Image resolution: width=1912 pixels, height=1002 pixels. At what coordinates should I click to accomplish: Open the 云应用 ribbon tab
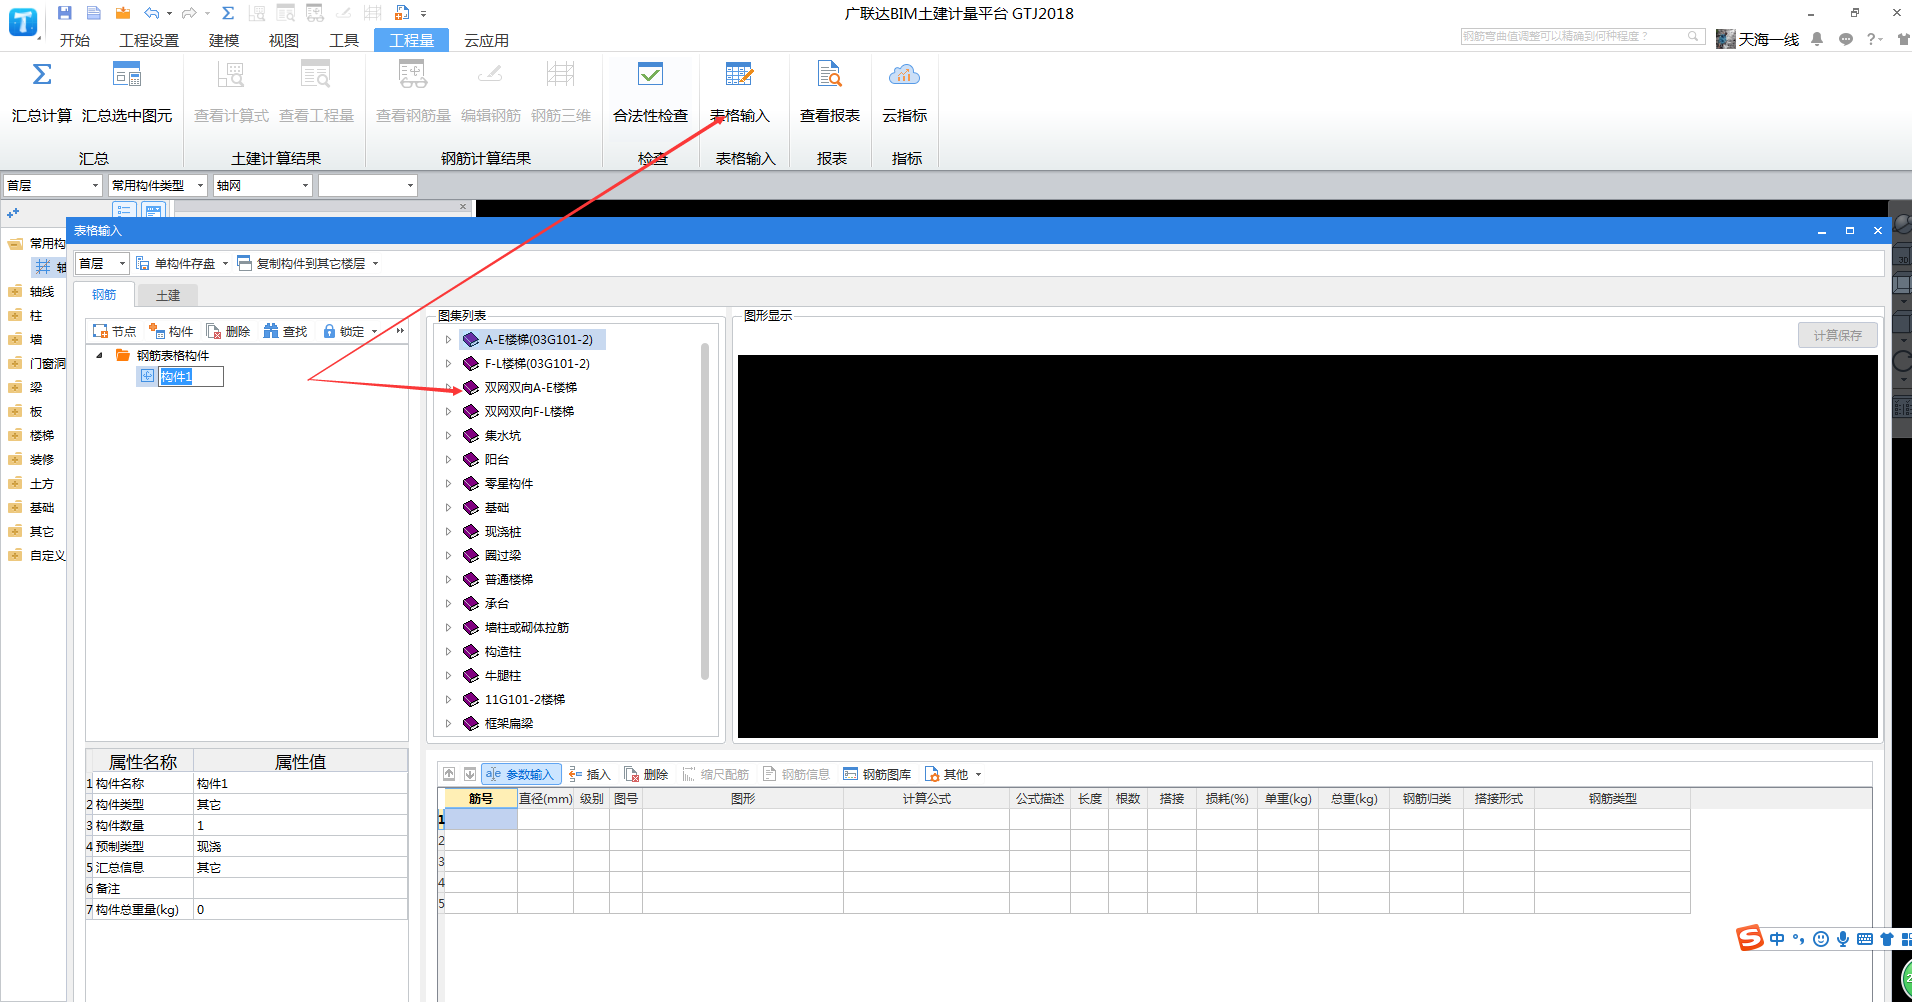[486, 40]
